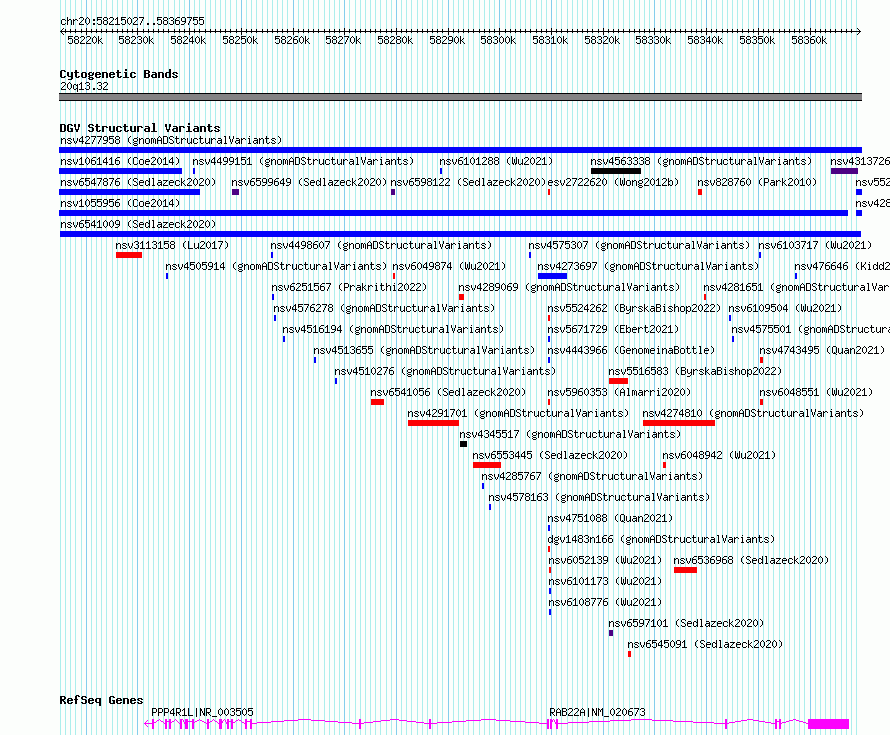Select the nsv1061416 (Coe2014) blue variant bar
890x735 pixels.
(x=120, y=171)
